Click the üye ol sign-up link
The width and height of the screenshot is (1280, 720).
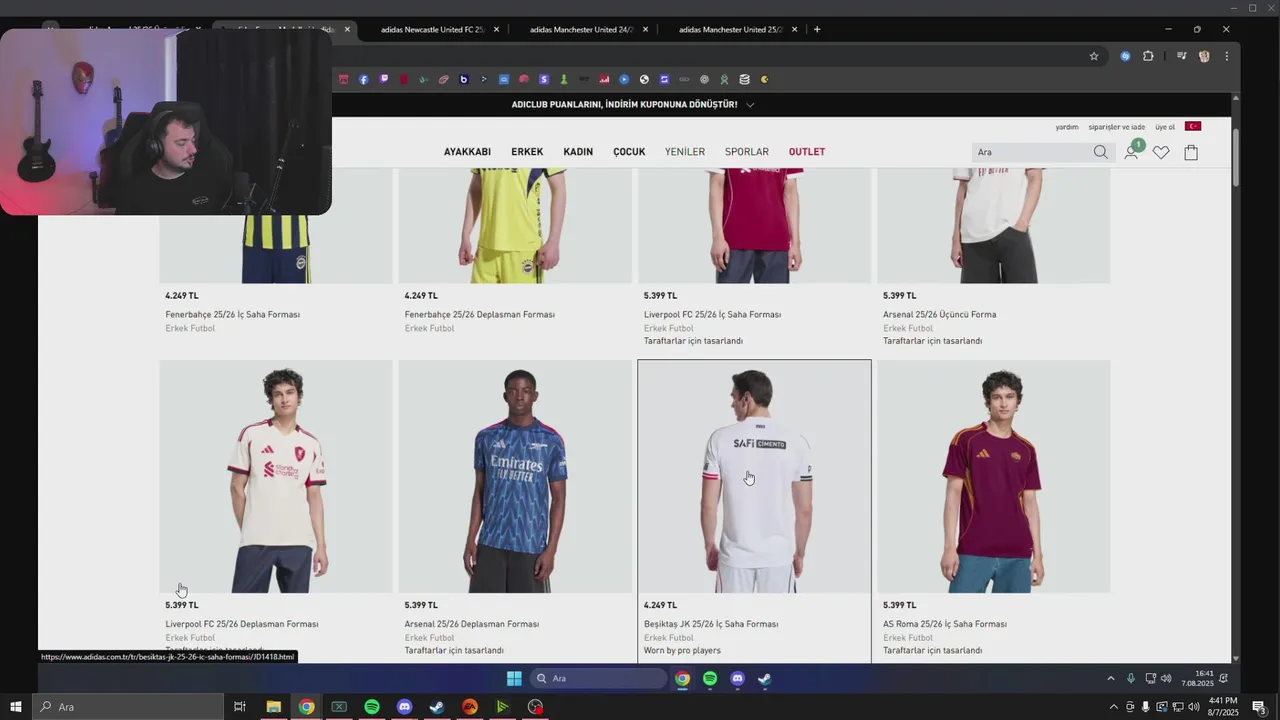pos(1165,127)
